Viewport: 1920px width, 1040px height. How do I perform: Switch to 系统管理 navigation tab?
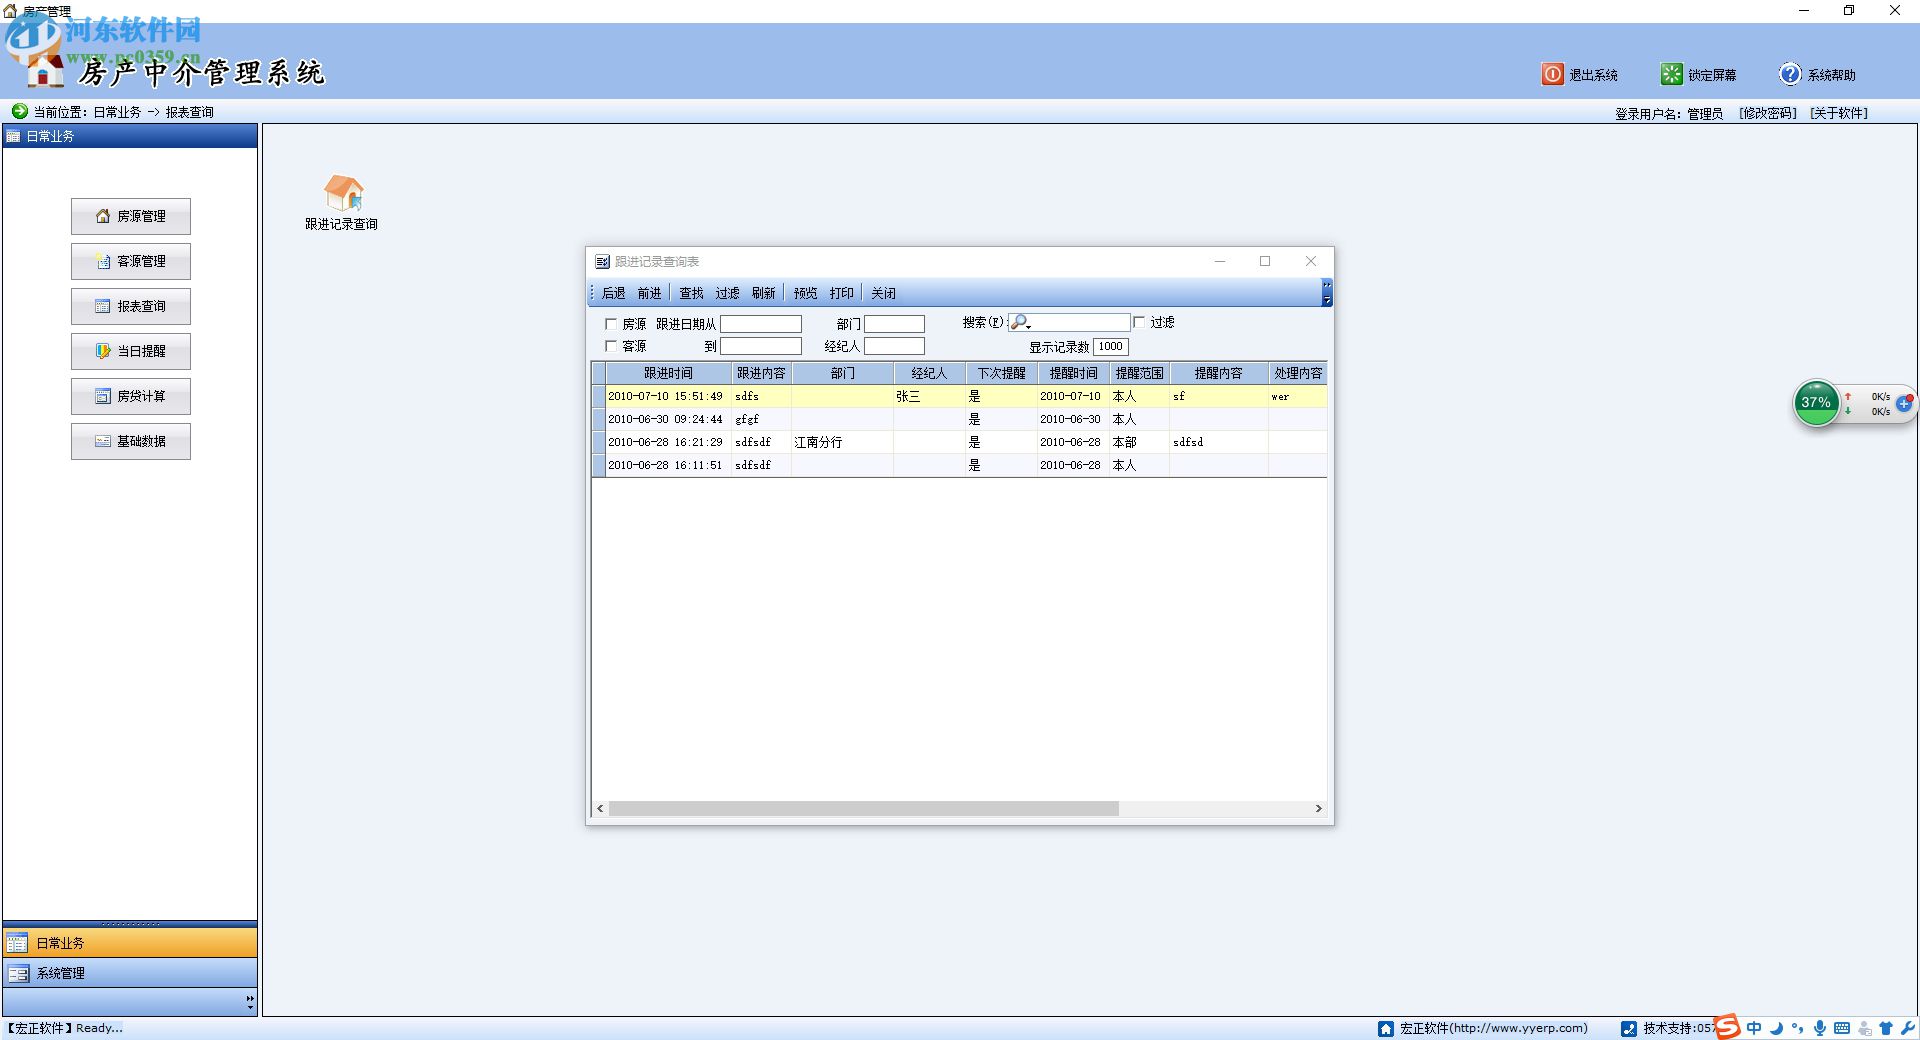tap(130, 973)
